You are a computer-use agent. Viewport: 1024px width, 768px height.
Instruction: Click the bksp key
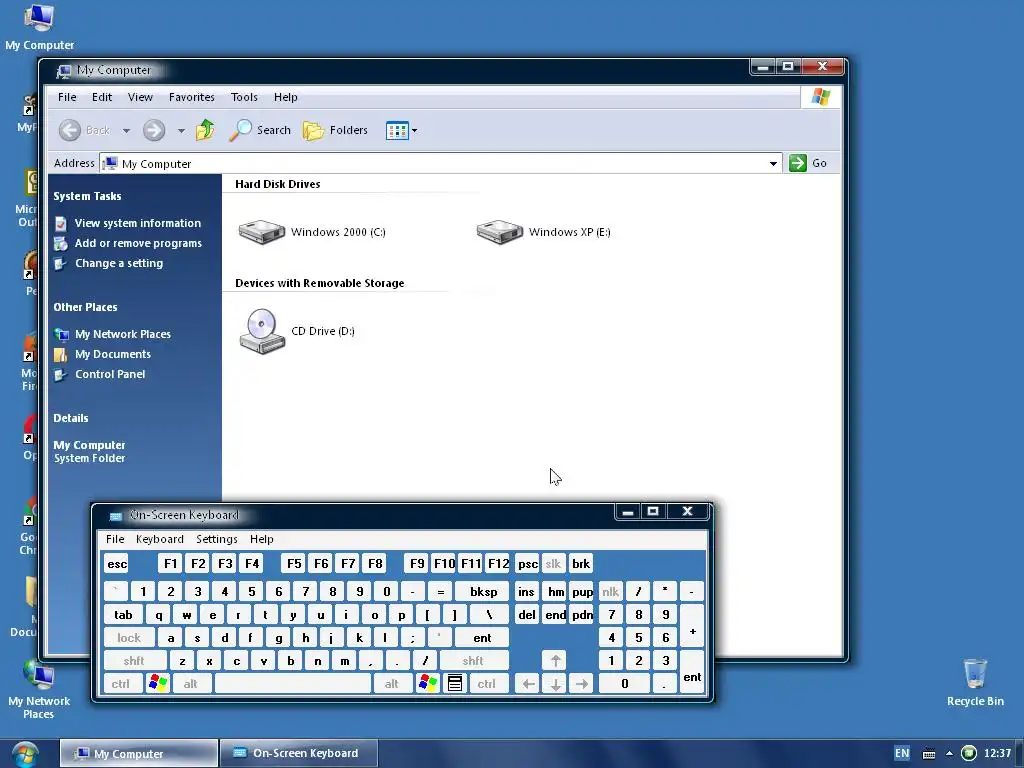[483, 592]
